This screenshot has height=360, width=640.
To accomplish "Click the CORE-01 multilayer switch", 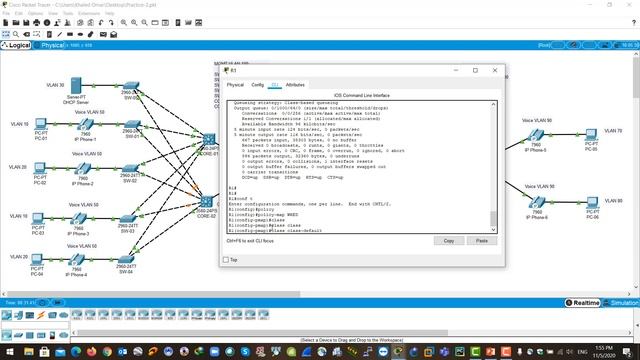I will pyautogui.click(x=209, y=140).
